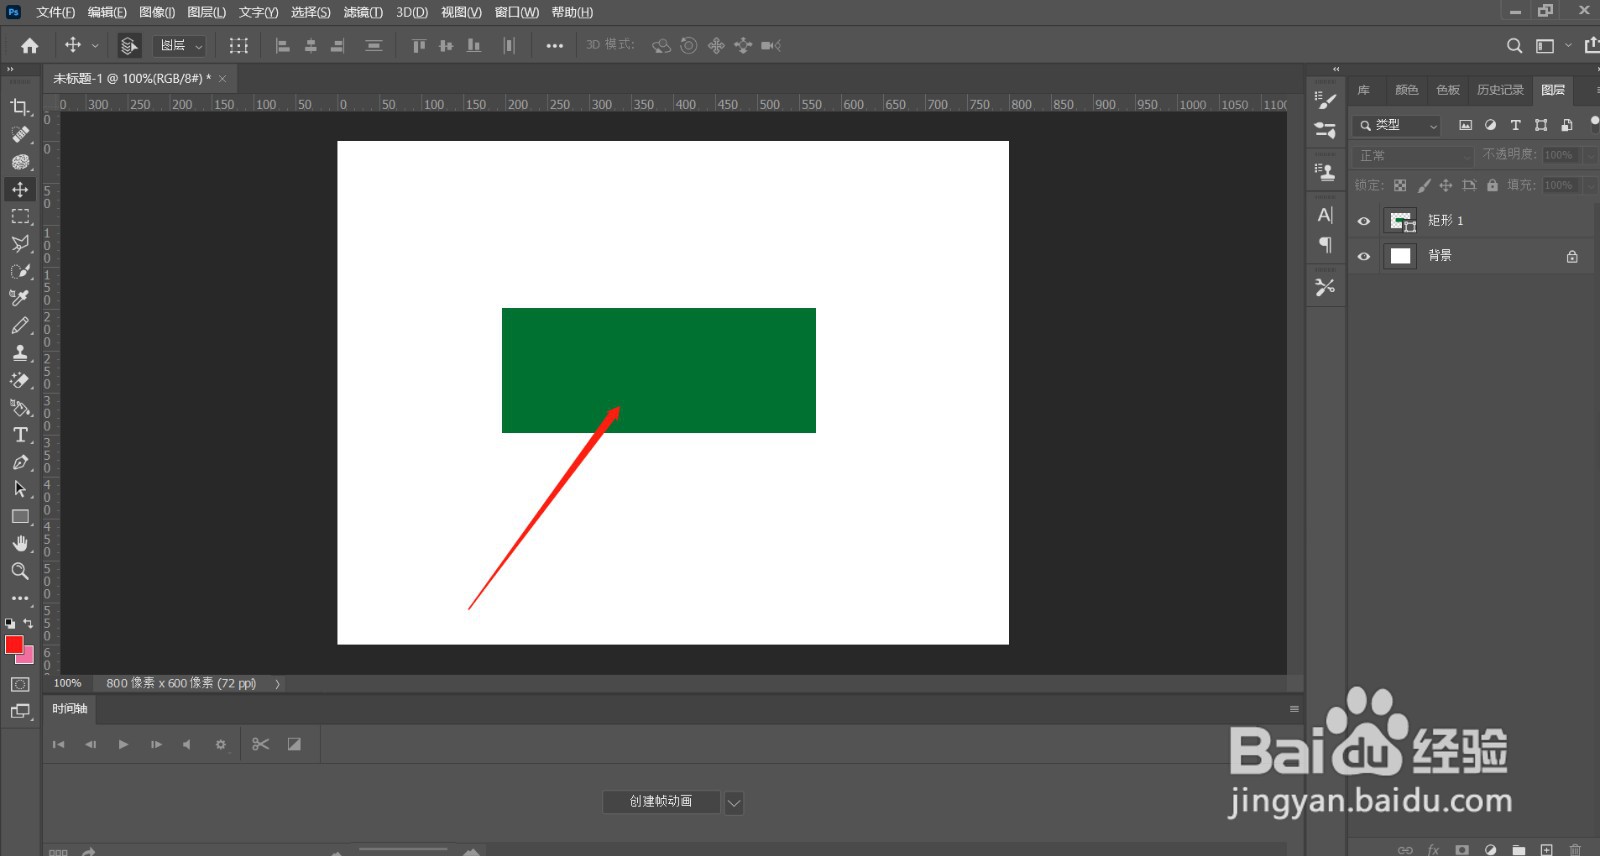Open the Character panel icon
This screenshot has height=856, width=1600.
coord(1325,215)
